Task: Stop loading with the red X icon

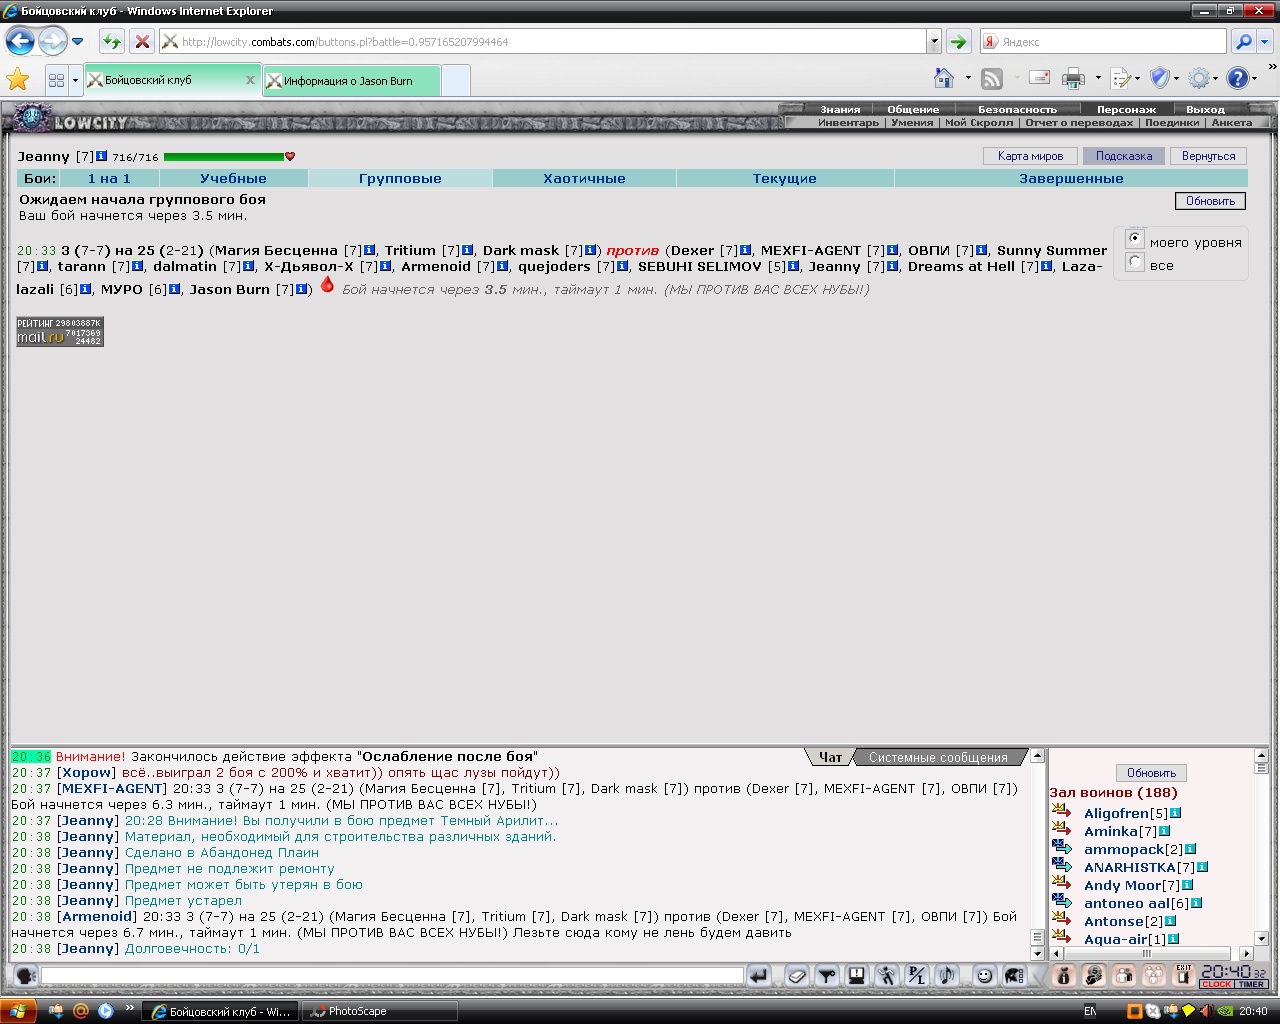Action: [142, 42]
